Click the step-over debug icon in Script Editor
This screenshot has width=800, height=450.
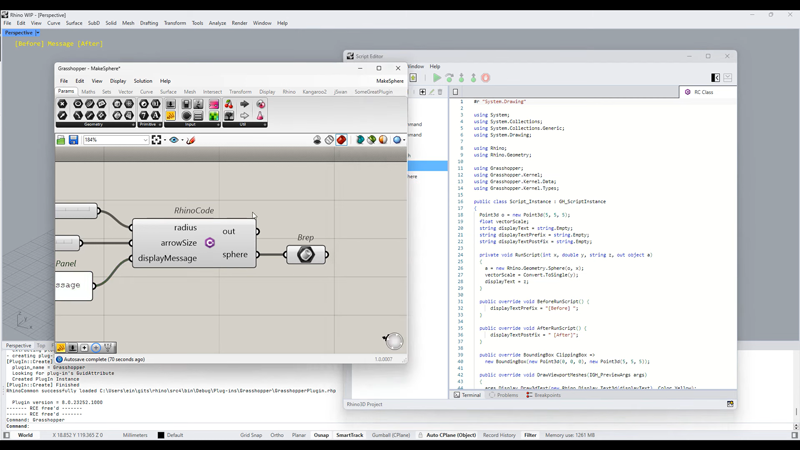[x=449, y=78]
